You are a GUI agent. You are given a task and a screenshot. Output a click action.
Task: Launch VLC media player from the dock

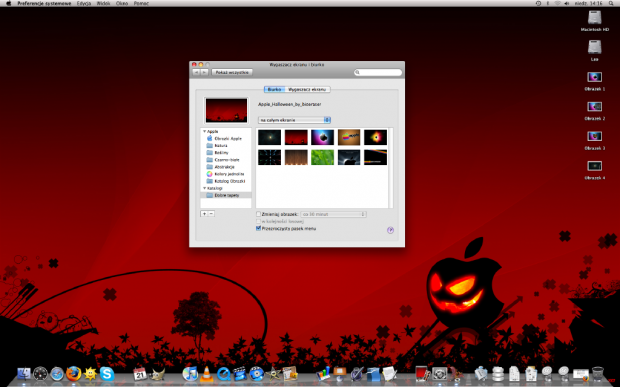tap(206, 374)
